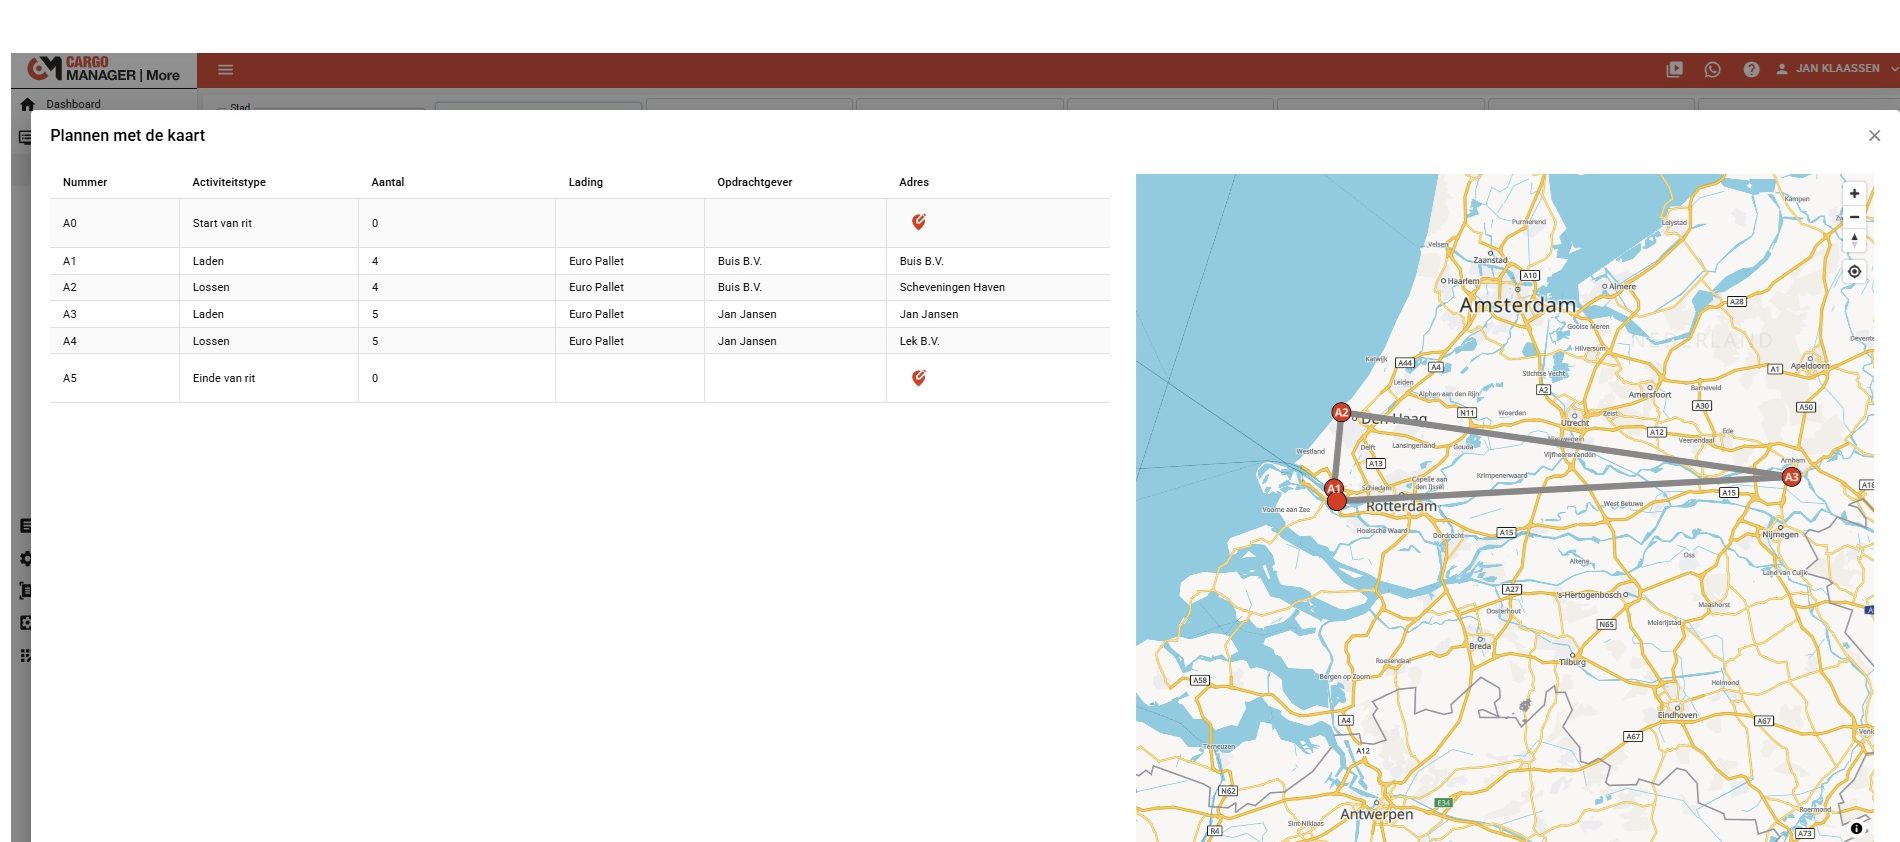The image size is (1900, 842).
Task: Select the A2 marker on the map
Action: 1341,412
